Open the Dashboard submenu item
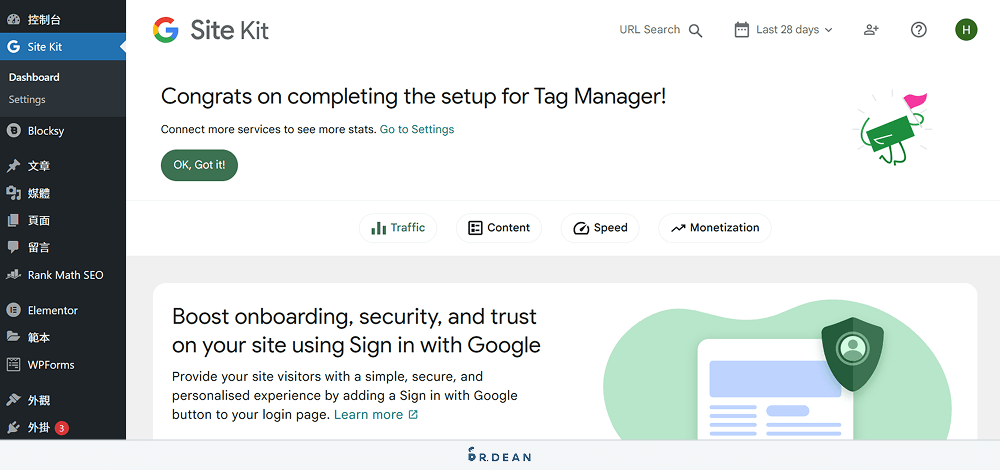The width and height of the screenshot is (1000, 470). tap(34, 77)
